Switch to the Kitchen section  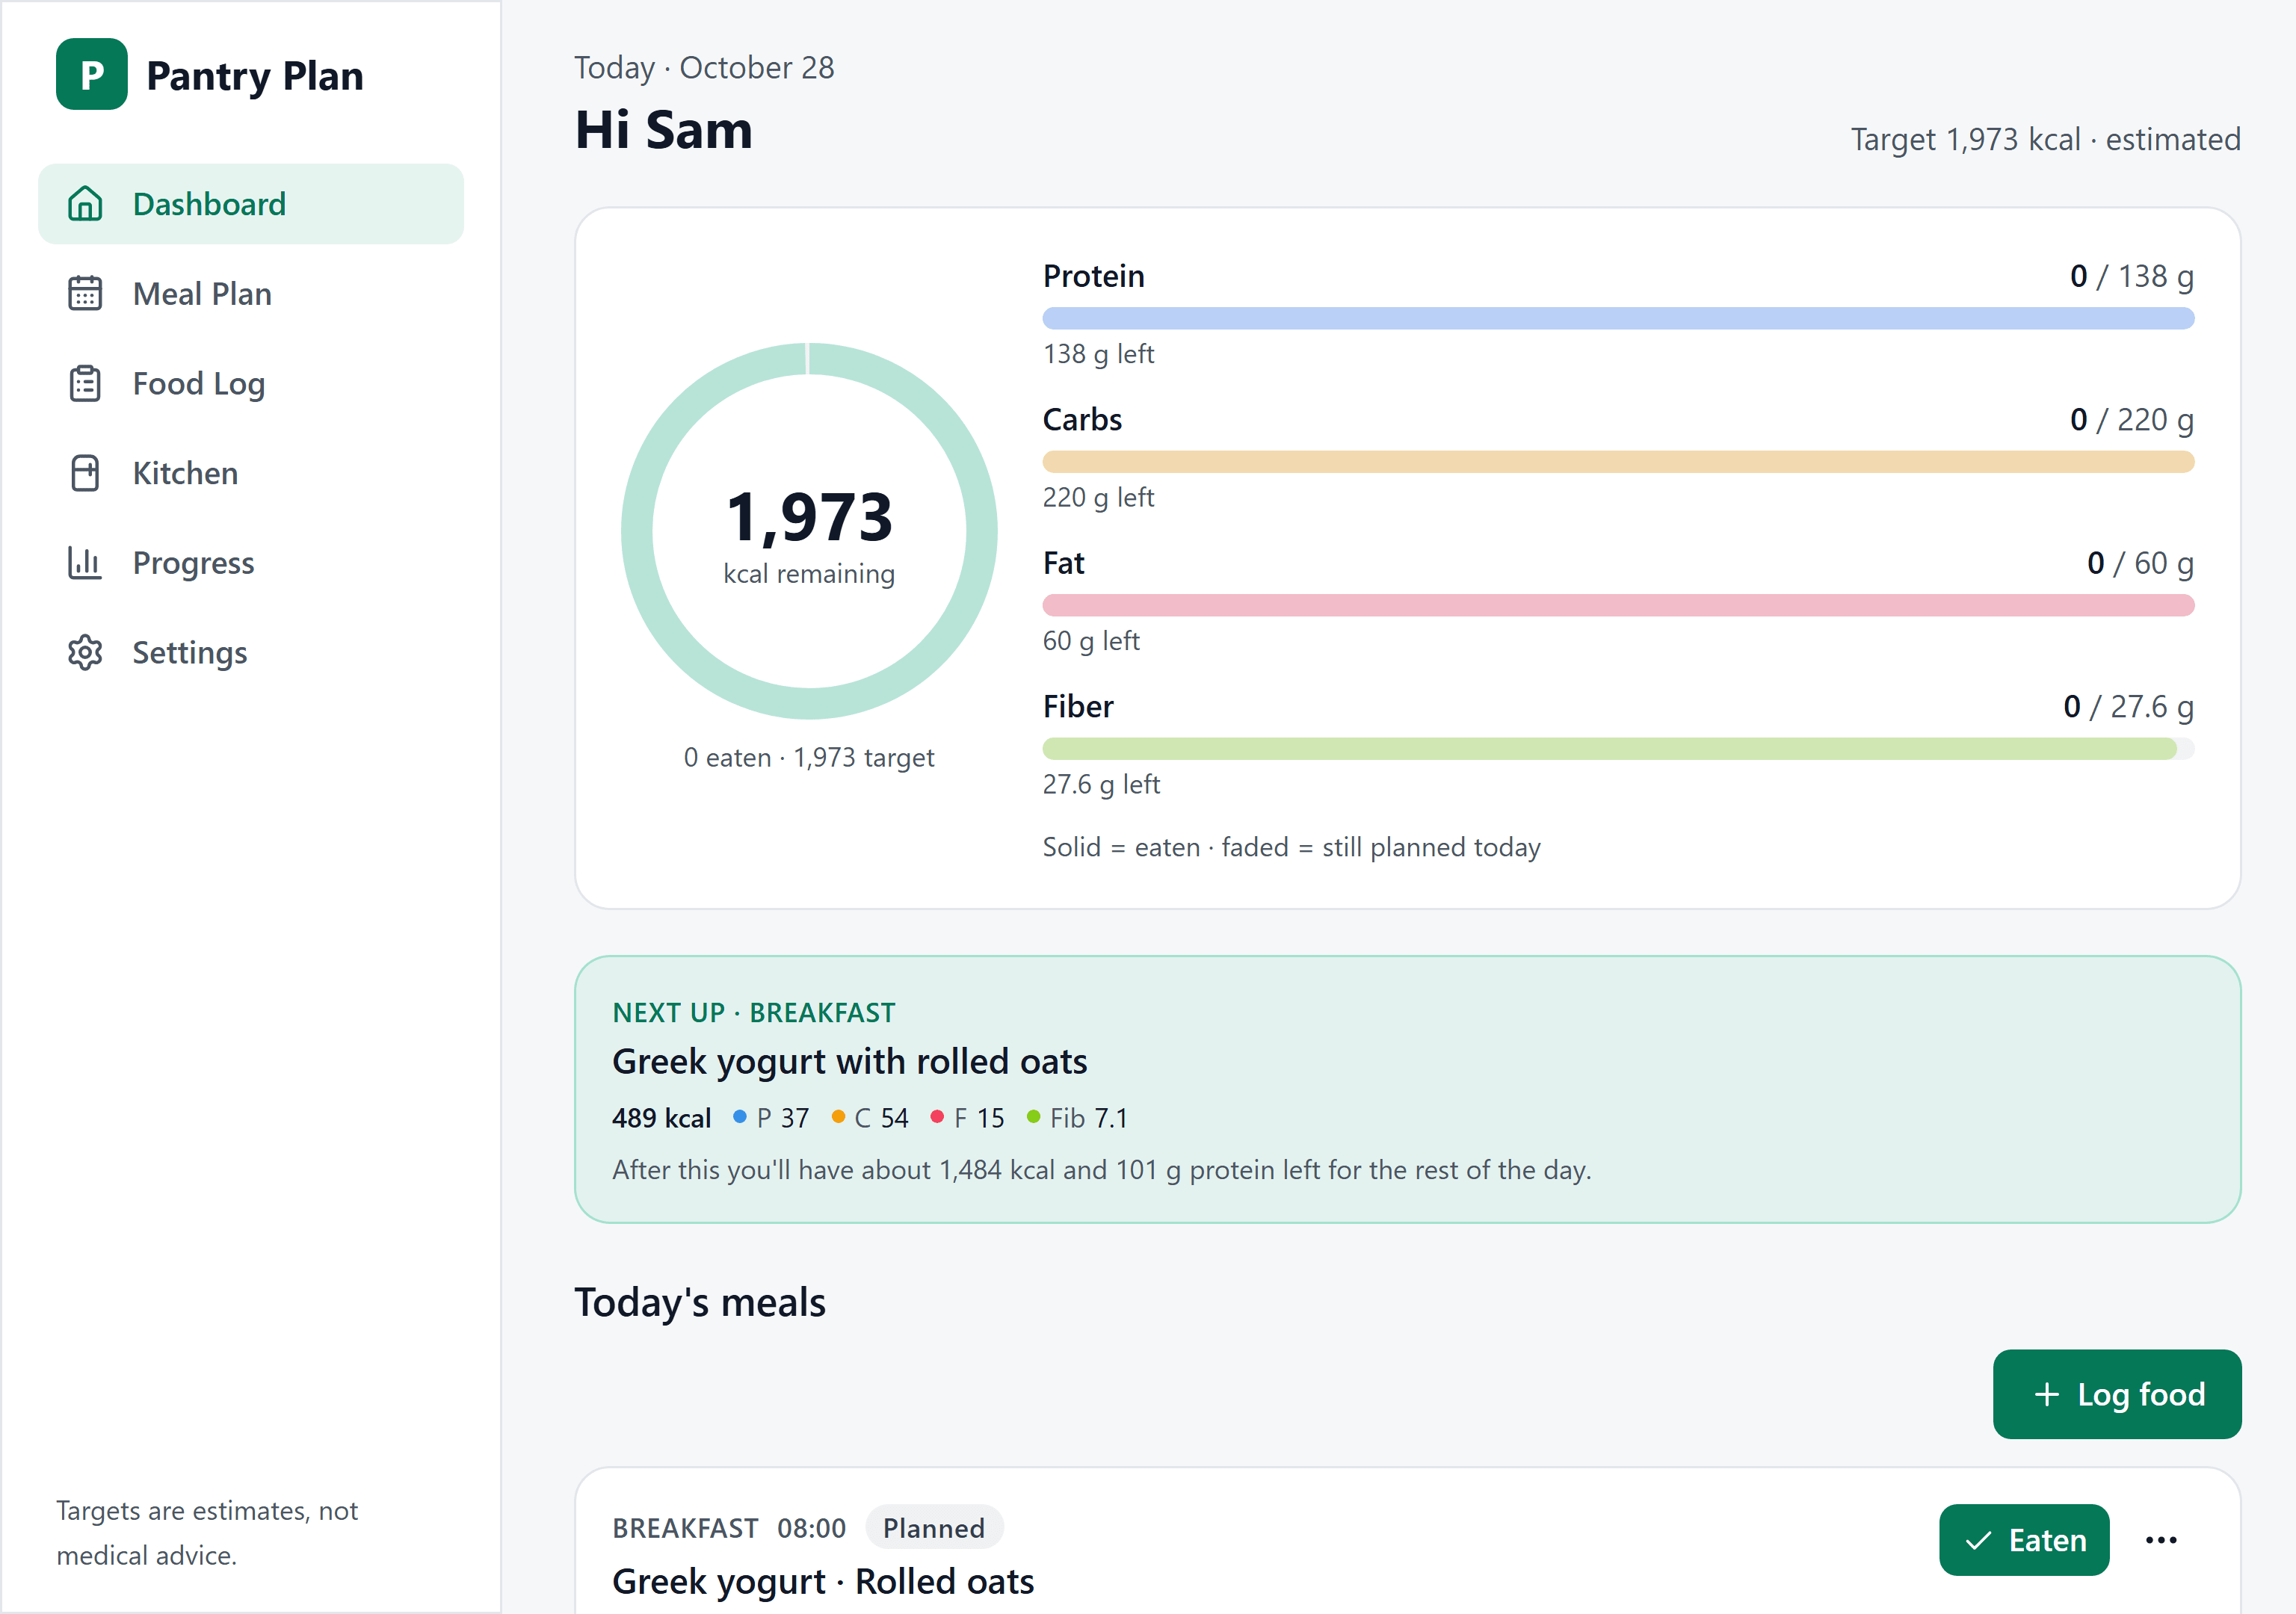pyautogui.click(x=251, y=473)
